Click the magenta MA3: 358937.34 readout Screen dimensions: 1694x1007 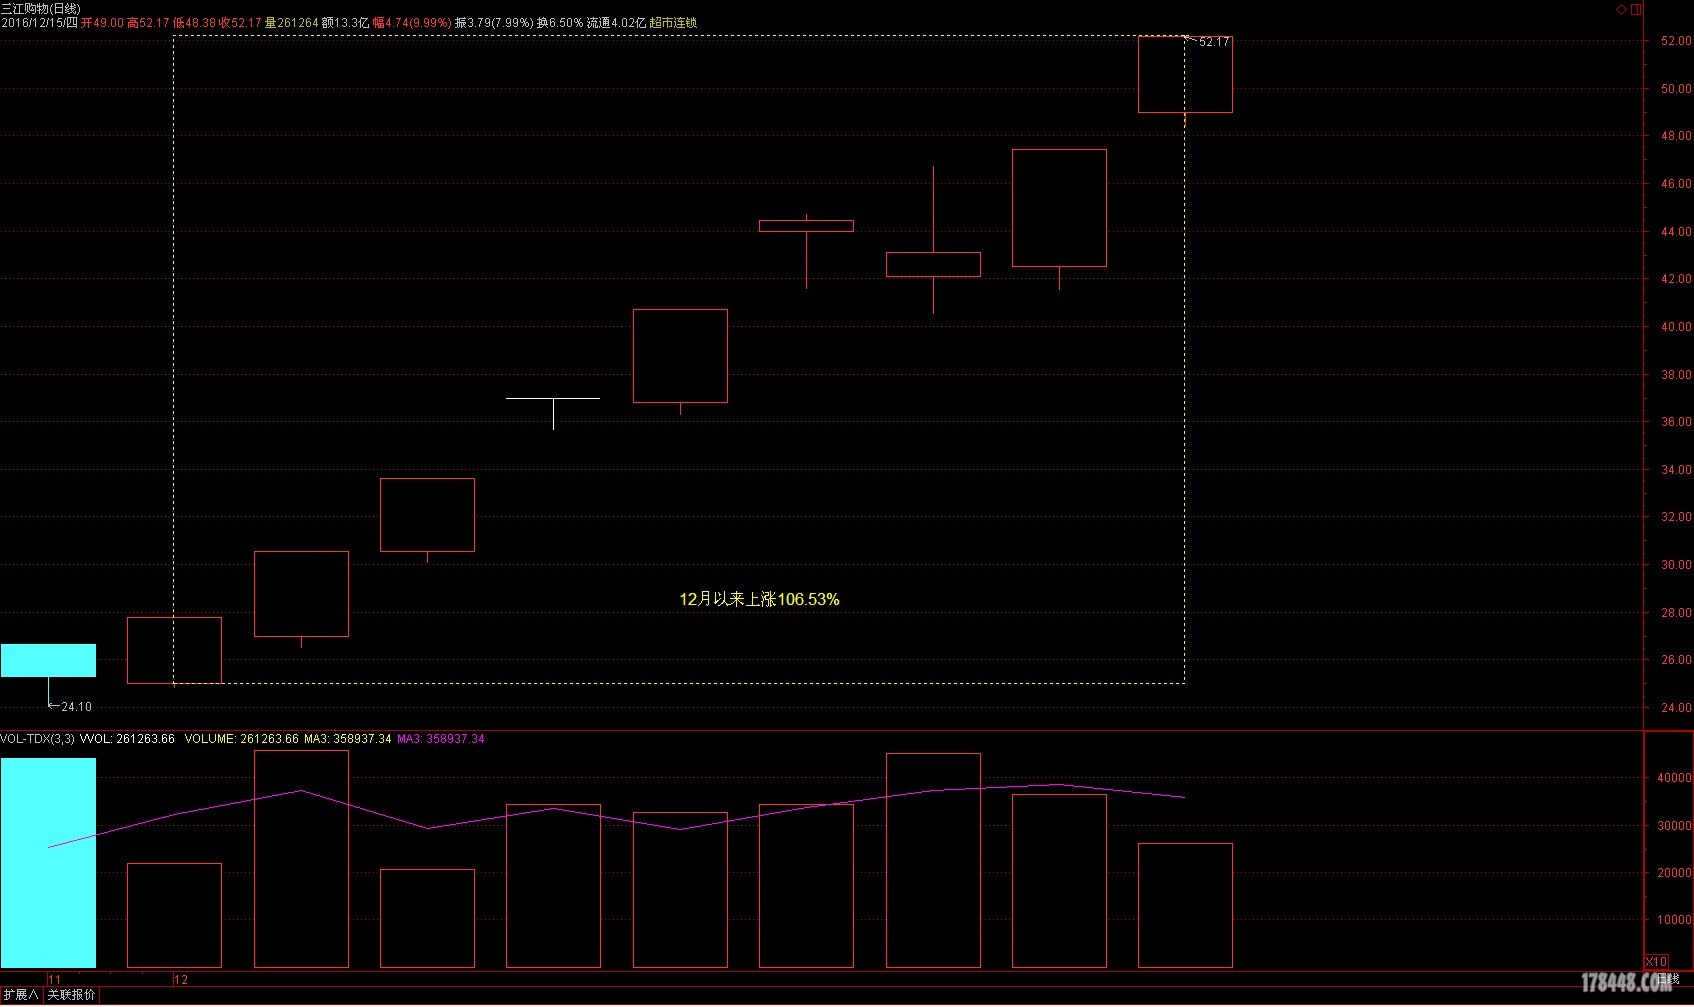coord(441,739)
